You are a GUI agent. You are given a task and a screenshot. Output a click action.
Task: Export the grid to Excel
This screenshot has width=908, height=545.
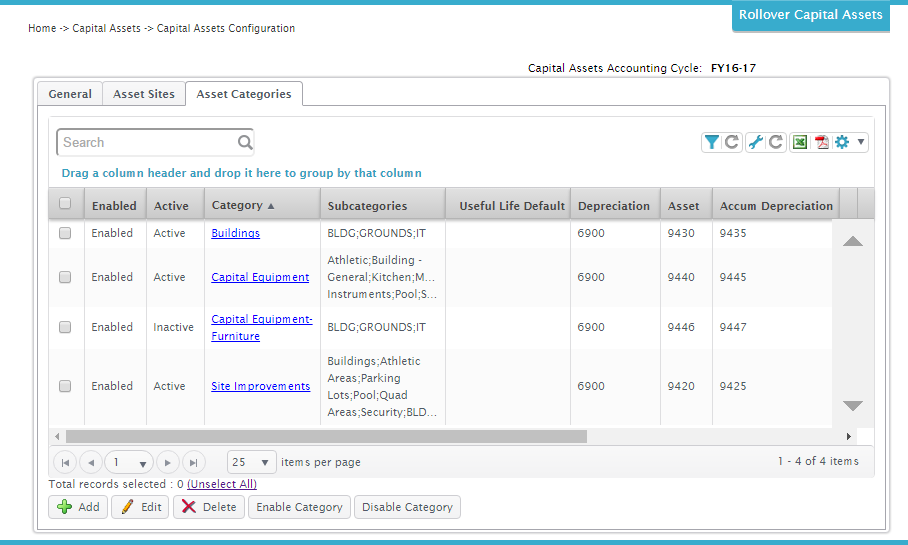tap(800, 142)
